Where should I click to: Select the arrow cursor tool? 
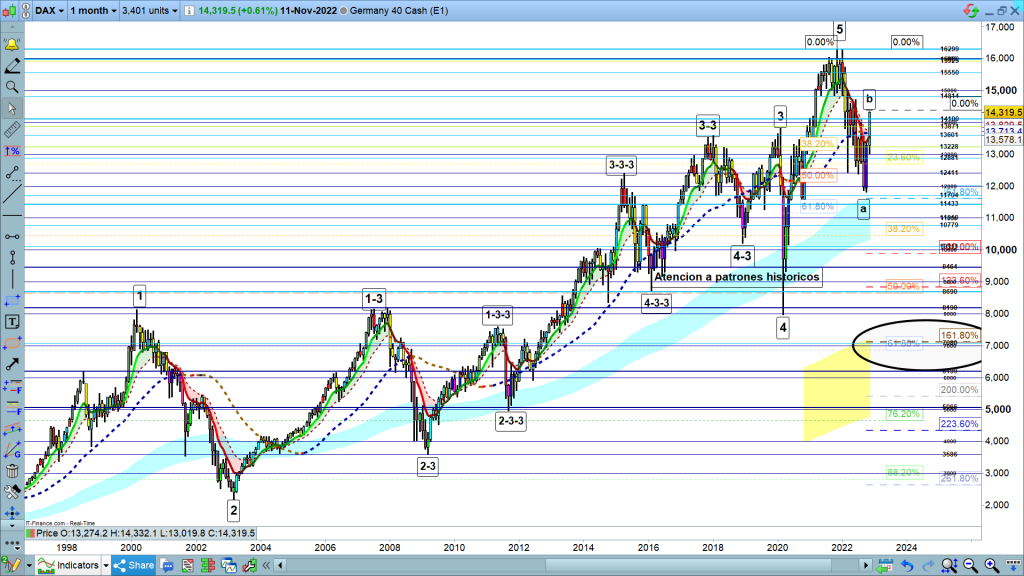coord(12,108)
